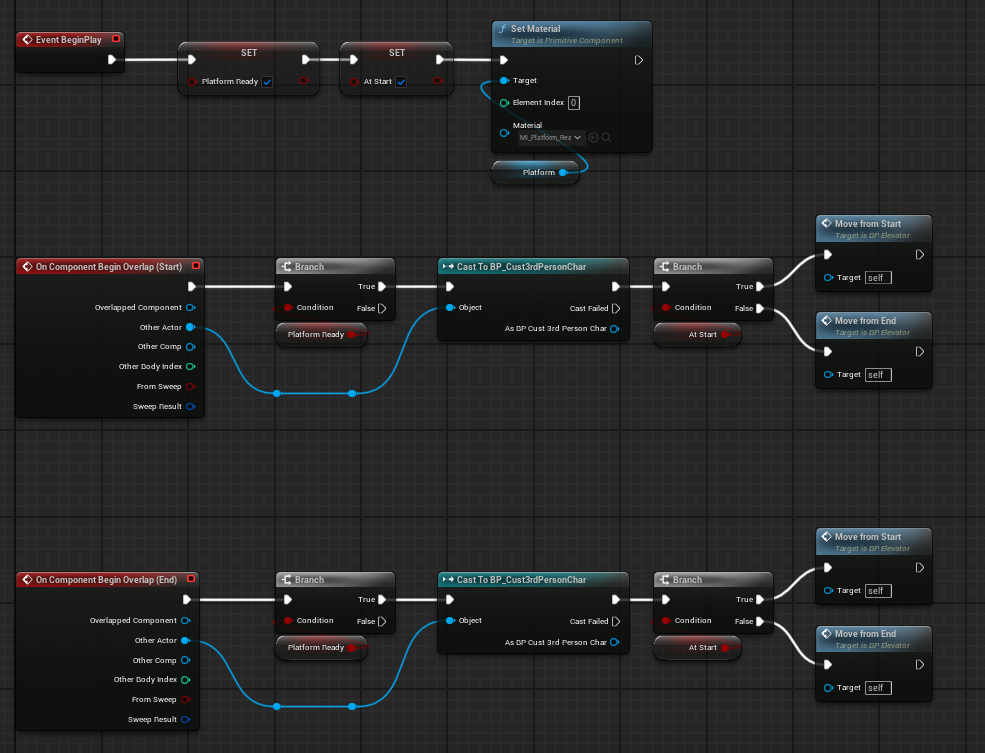Click exec output pin of Begin Overlap (Start)
Image resolution: width=985 pixels, height=753 pixels.
[x=192, y=286]
